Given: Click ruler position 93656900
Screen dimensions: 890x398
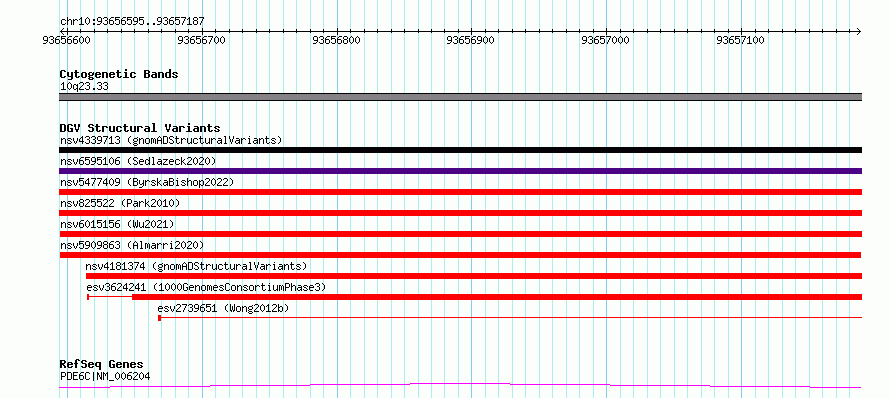Looking at the screenshot, I should pos(471,40).
